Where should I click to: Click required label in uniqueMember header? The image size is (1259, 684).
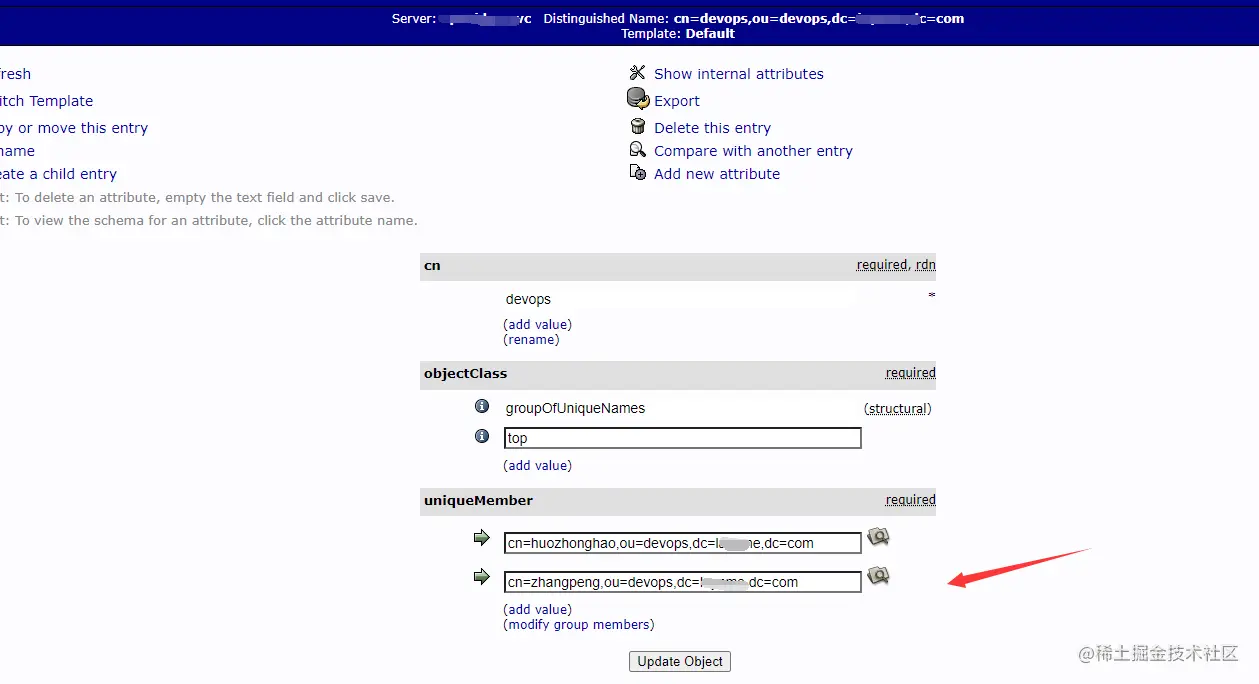coord(910,500)
